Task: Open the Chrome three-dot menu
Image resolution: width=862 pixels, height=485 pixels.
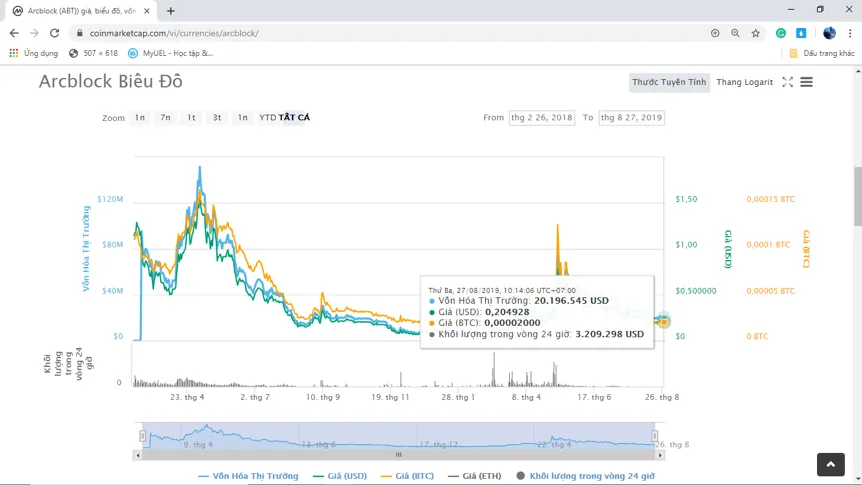Action: click(x=850, y=33)
